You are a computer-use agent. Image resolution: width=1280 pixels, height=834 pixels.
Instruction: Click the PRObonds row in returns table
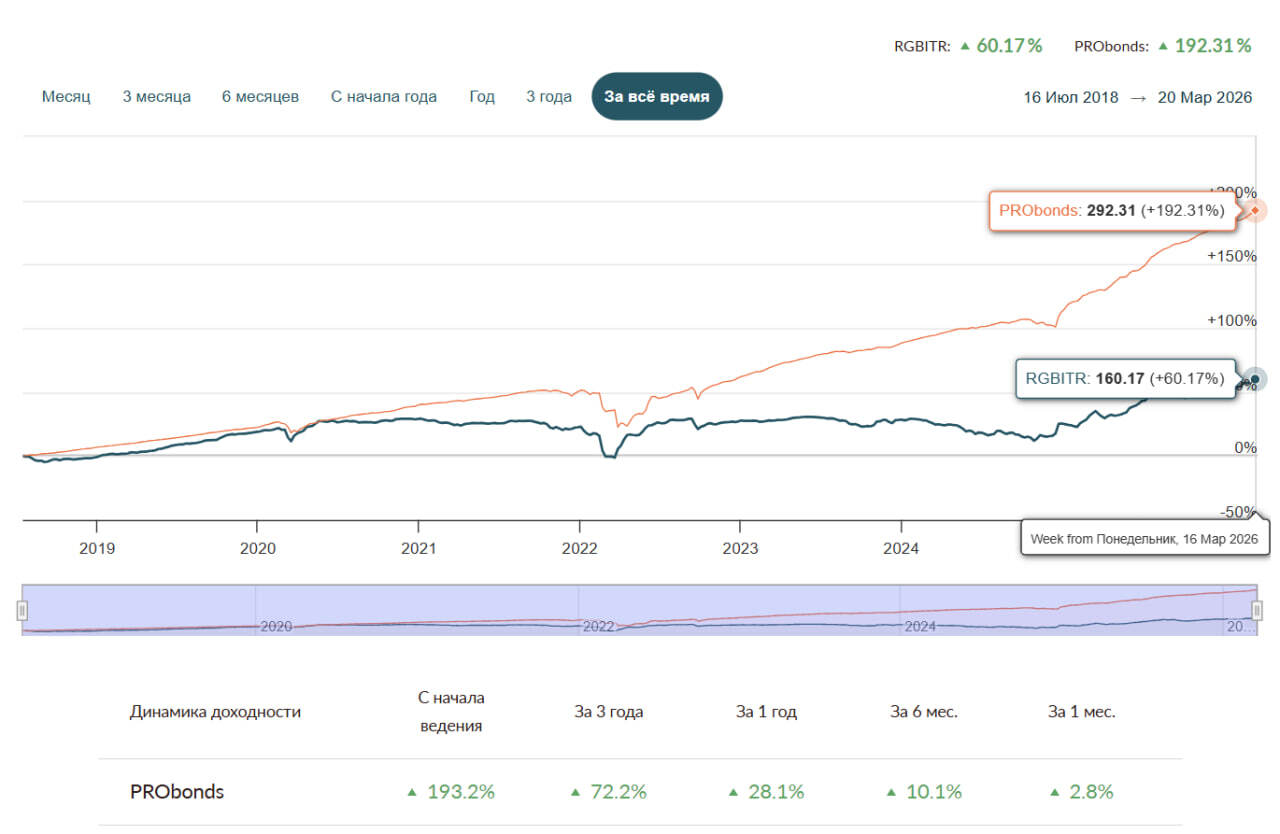click(x=640, y=792)
